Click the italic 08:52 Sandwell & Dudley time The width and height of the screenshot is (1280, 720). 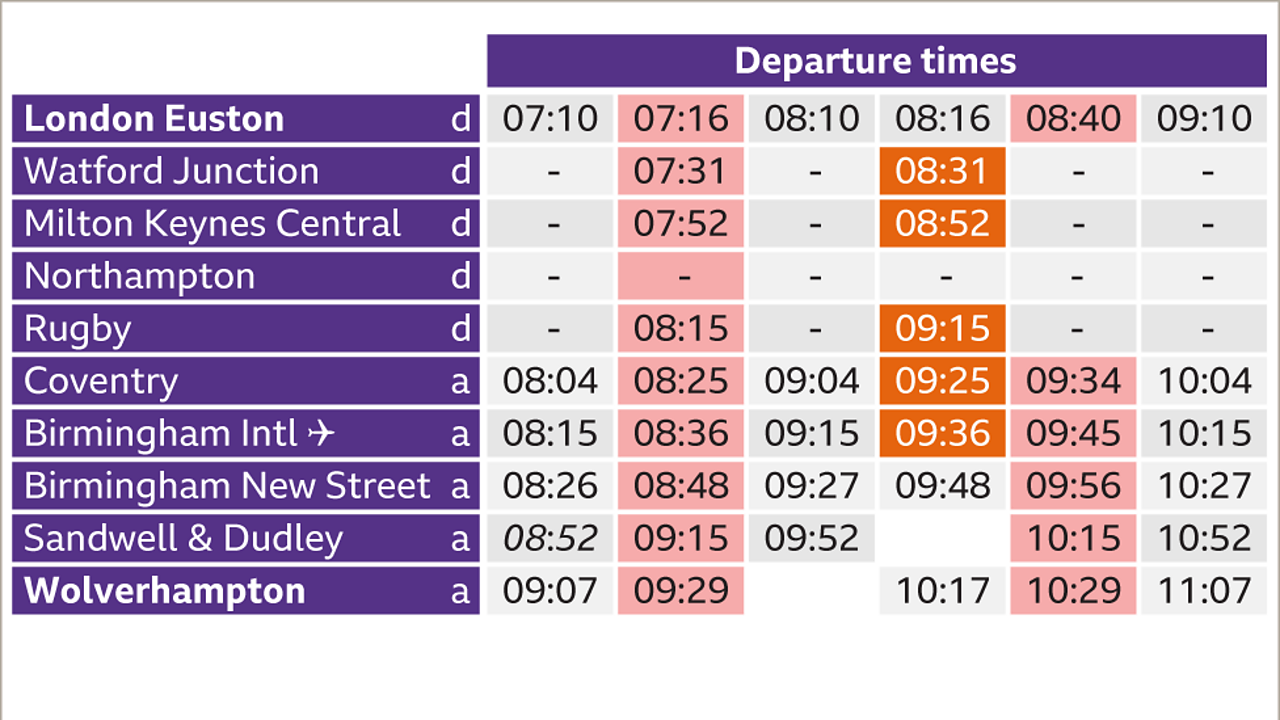(x=550, y=538)
